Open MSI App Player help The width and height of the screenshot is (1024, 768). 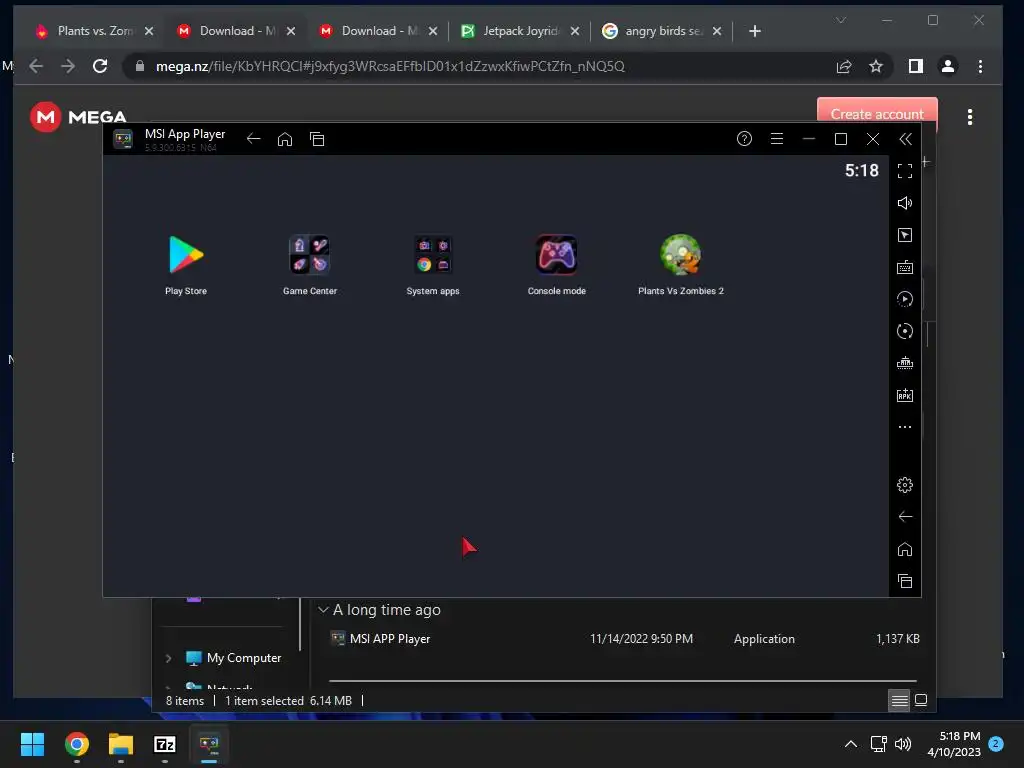tap(744, 138)
